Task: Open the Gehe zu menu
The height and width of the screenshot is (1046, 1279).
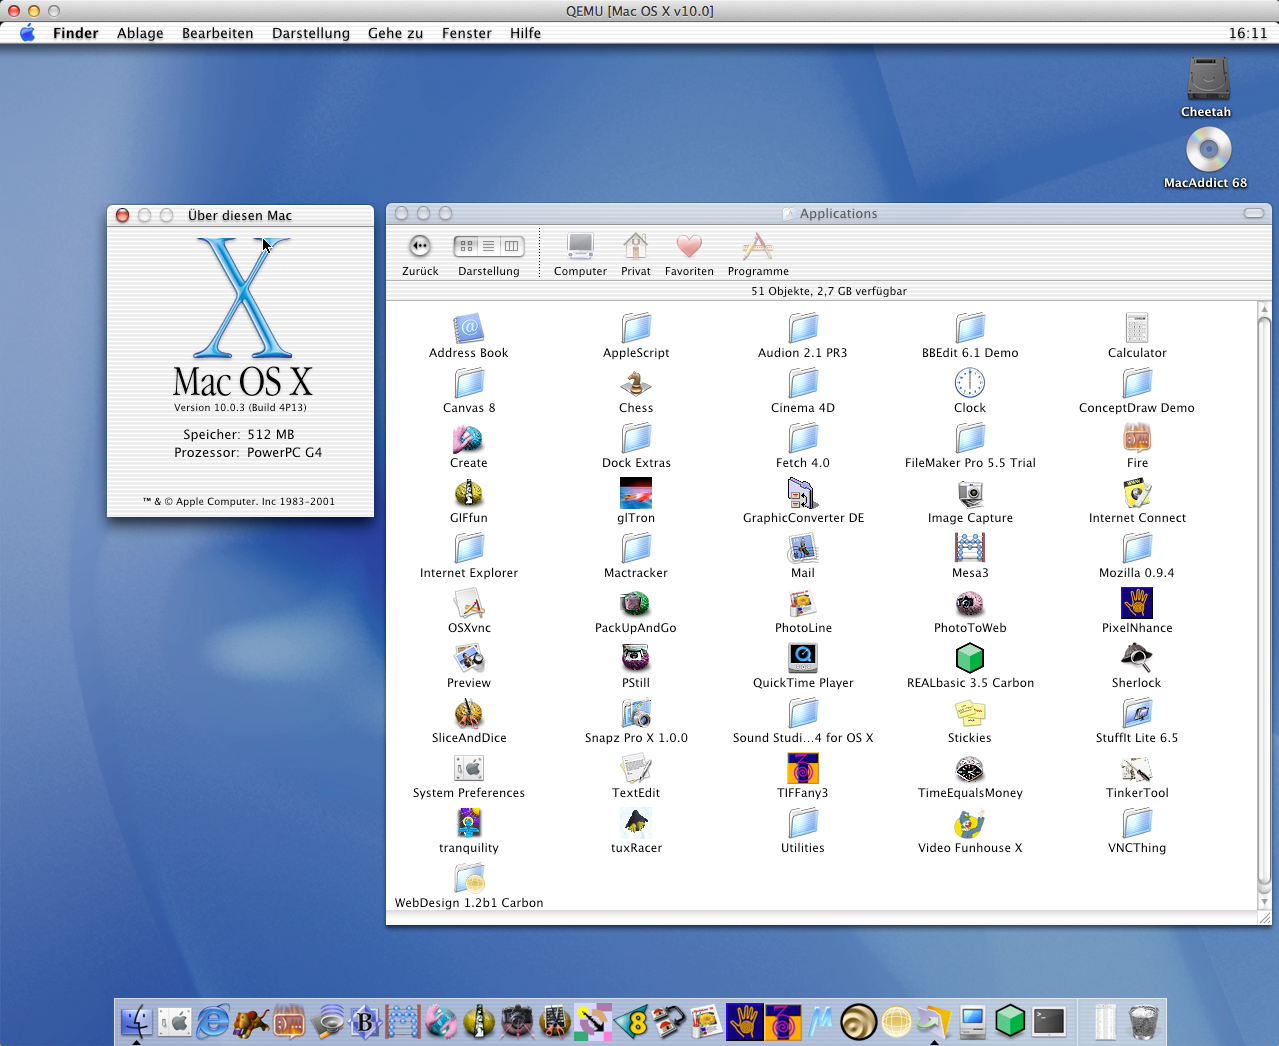Action: [396, 33]
